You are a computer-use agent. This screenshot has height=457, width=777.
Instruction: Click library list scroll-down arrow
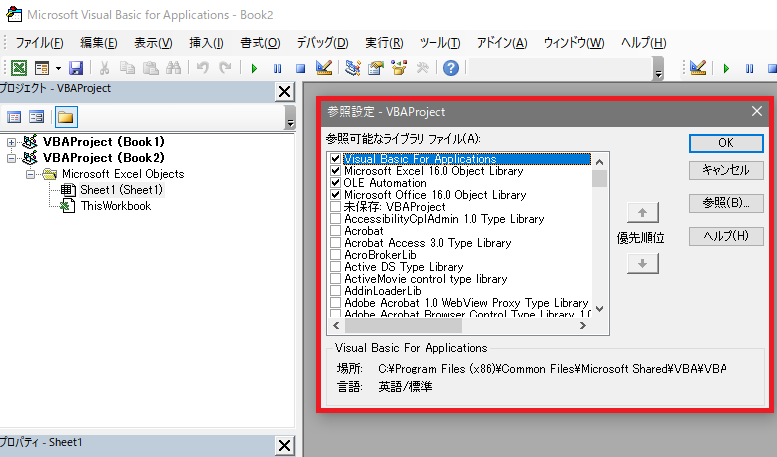tap(600, 309)
